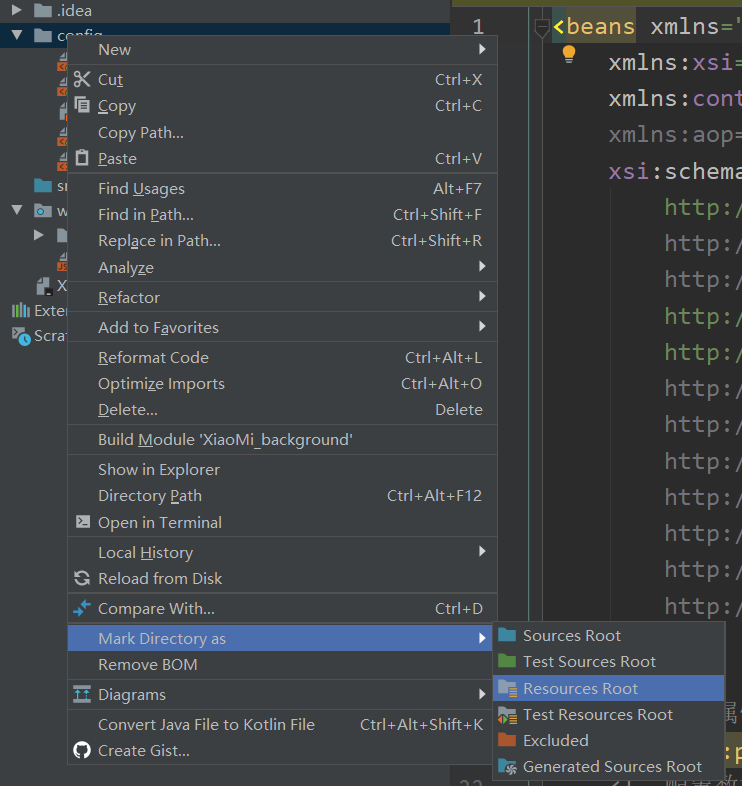Mark directory as Excluded
Viewport: 742px width, 786px height.
[609, 740]
